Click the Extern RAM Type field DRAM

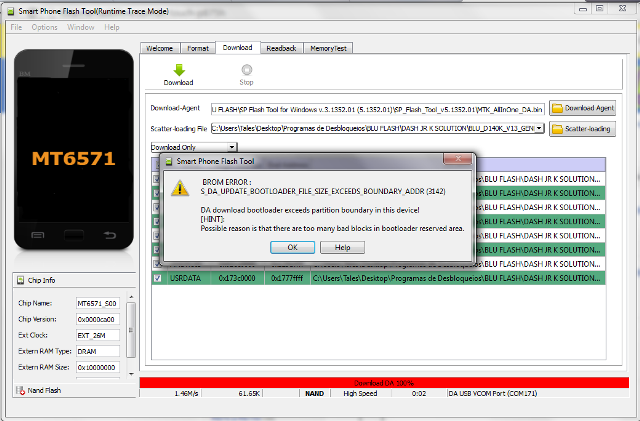pos(98,351)
